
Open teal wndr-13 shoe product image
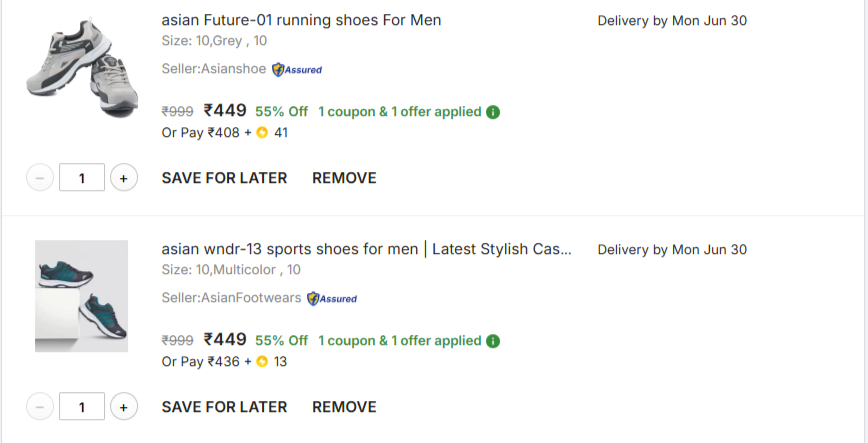coord(81,296)
